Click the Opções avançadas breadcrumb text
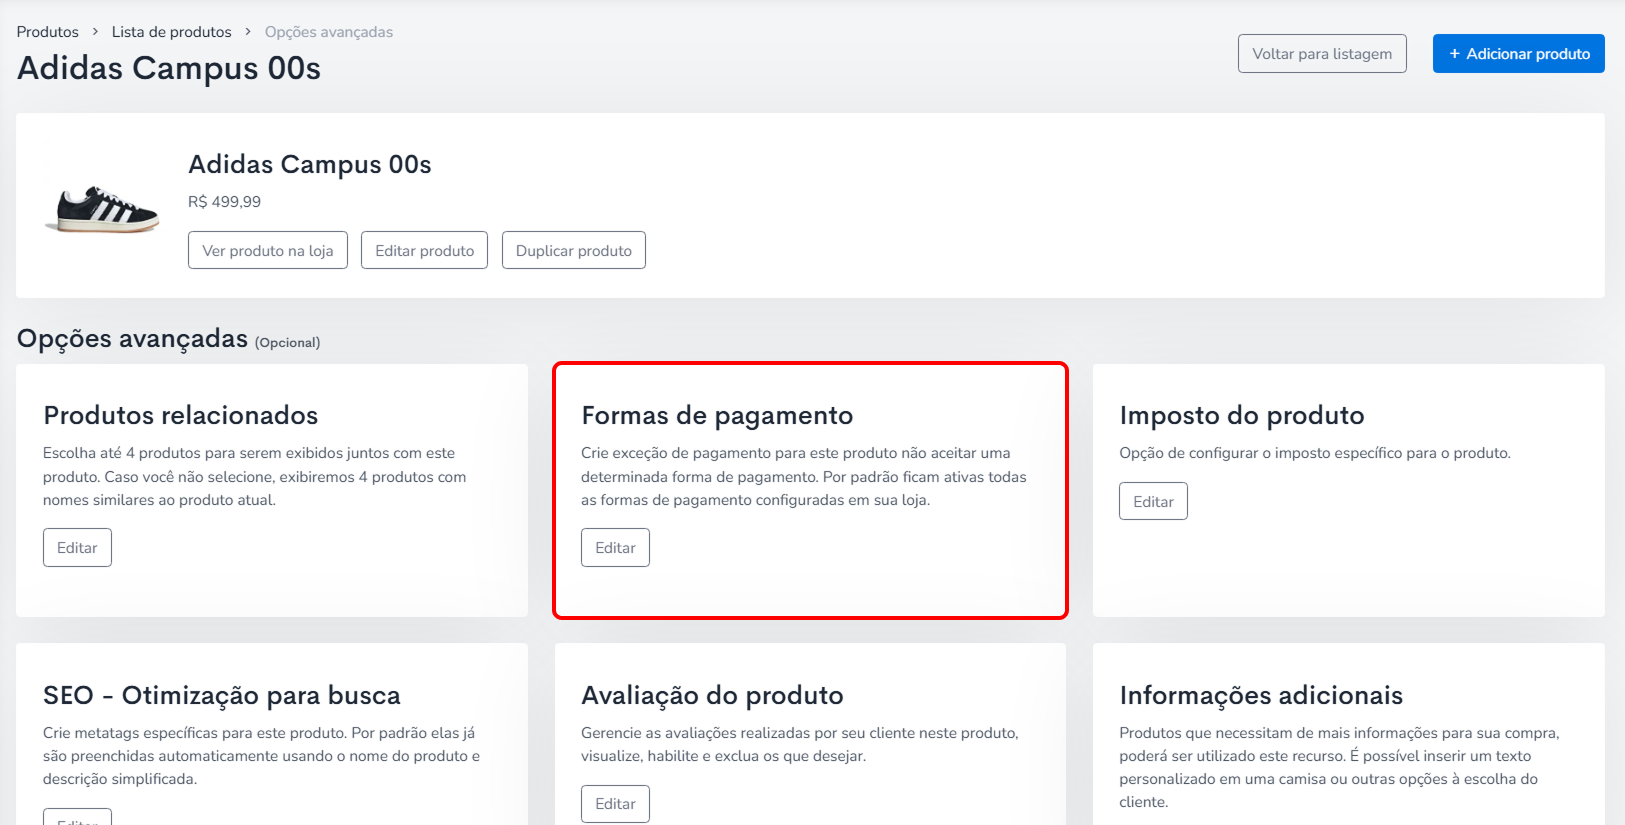The height and width of the screenshot is (825, 1625). coord(329,32)
